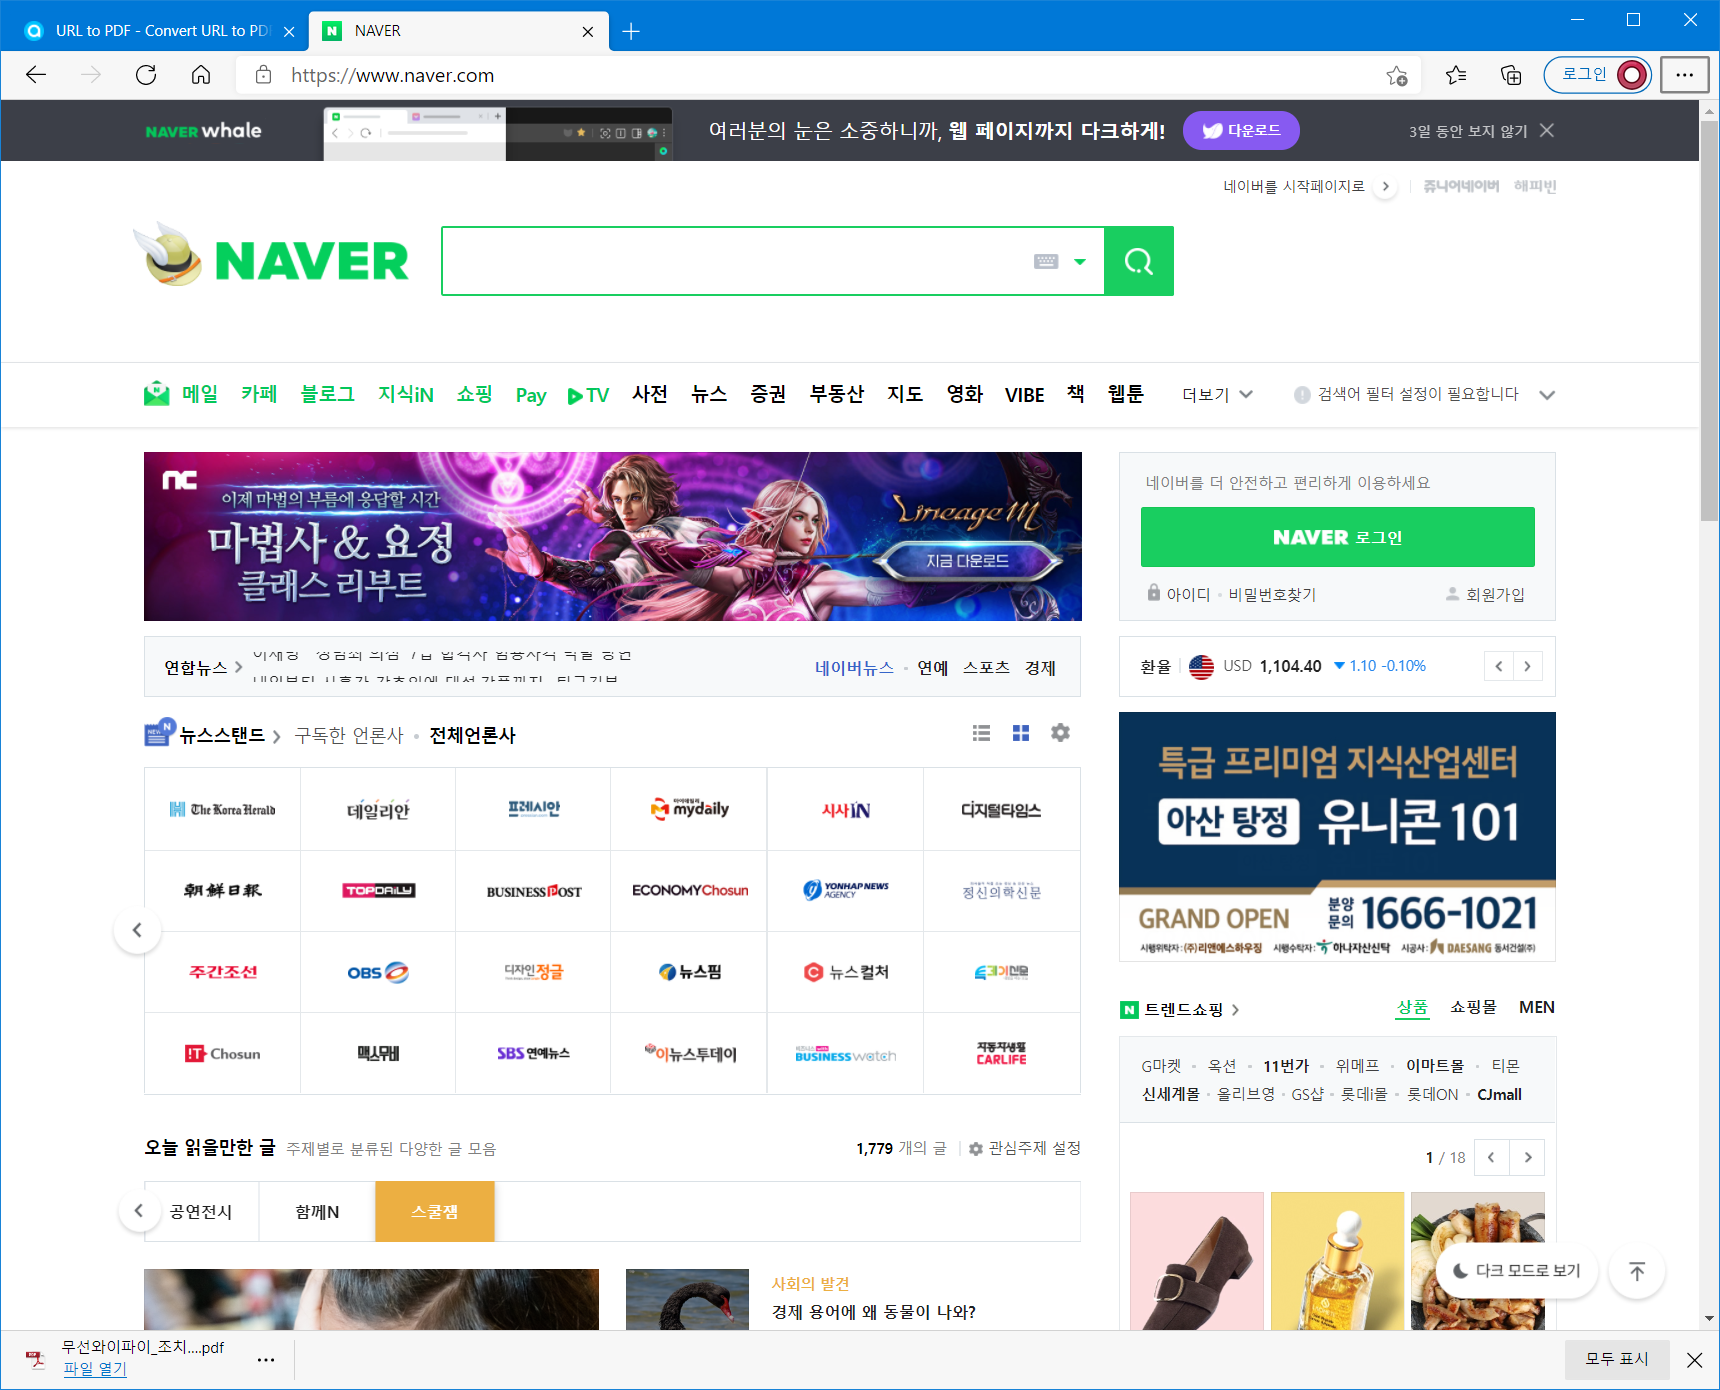
Task: Go to browser home page
Action: 201,75
